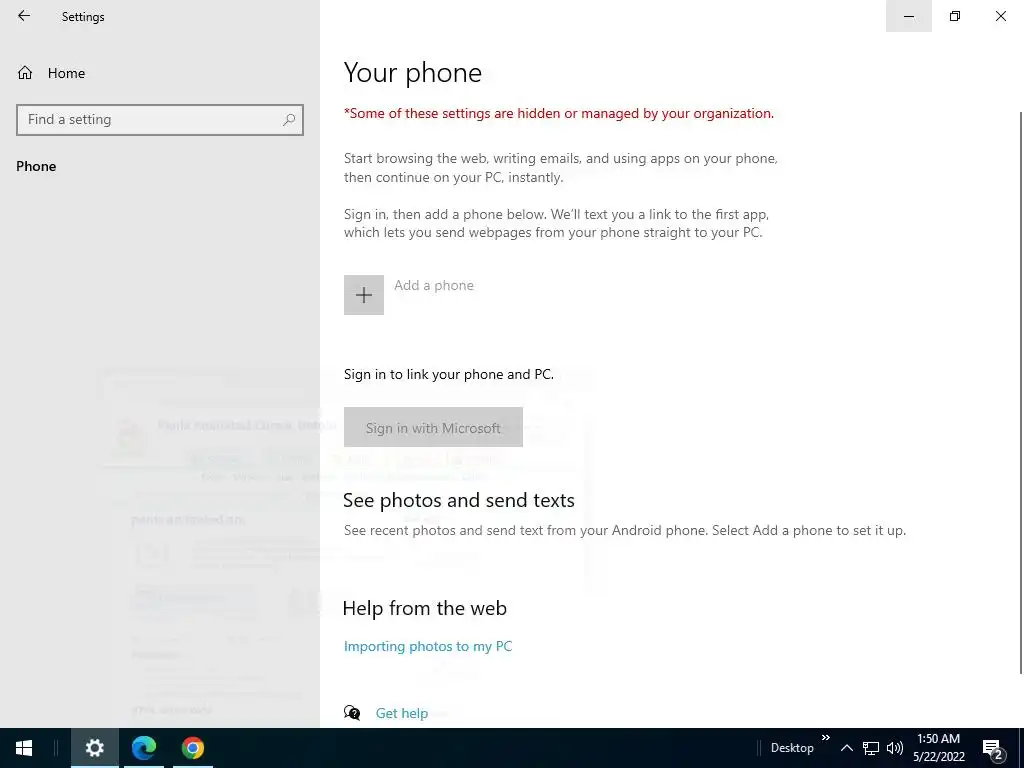Click the red managed by organization notice
Image resolution: width=1024 pixels, height=768 pixels.
pyautogui.click(x=559, y=113)
